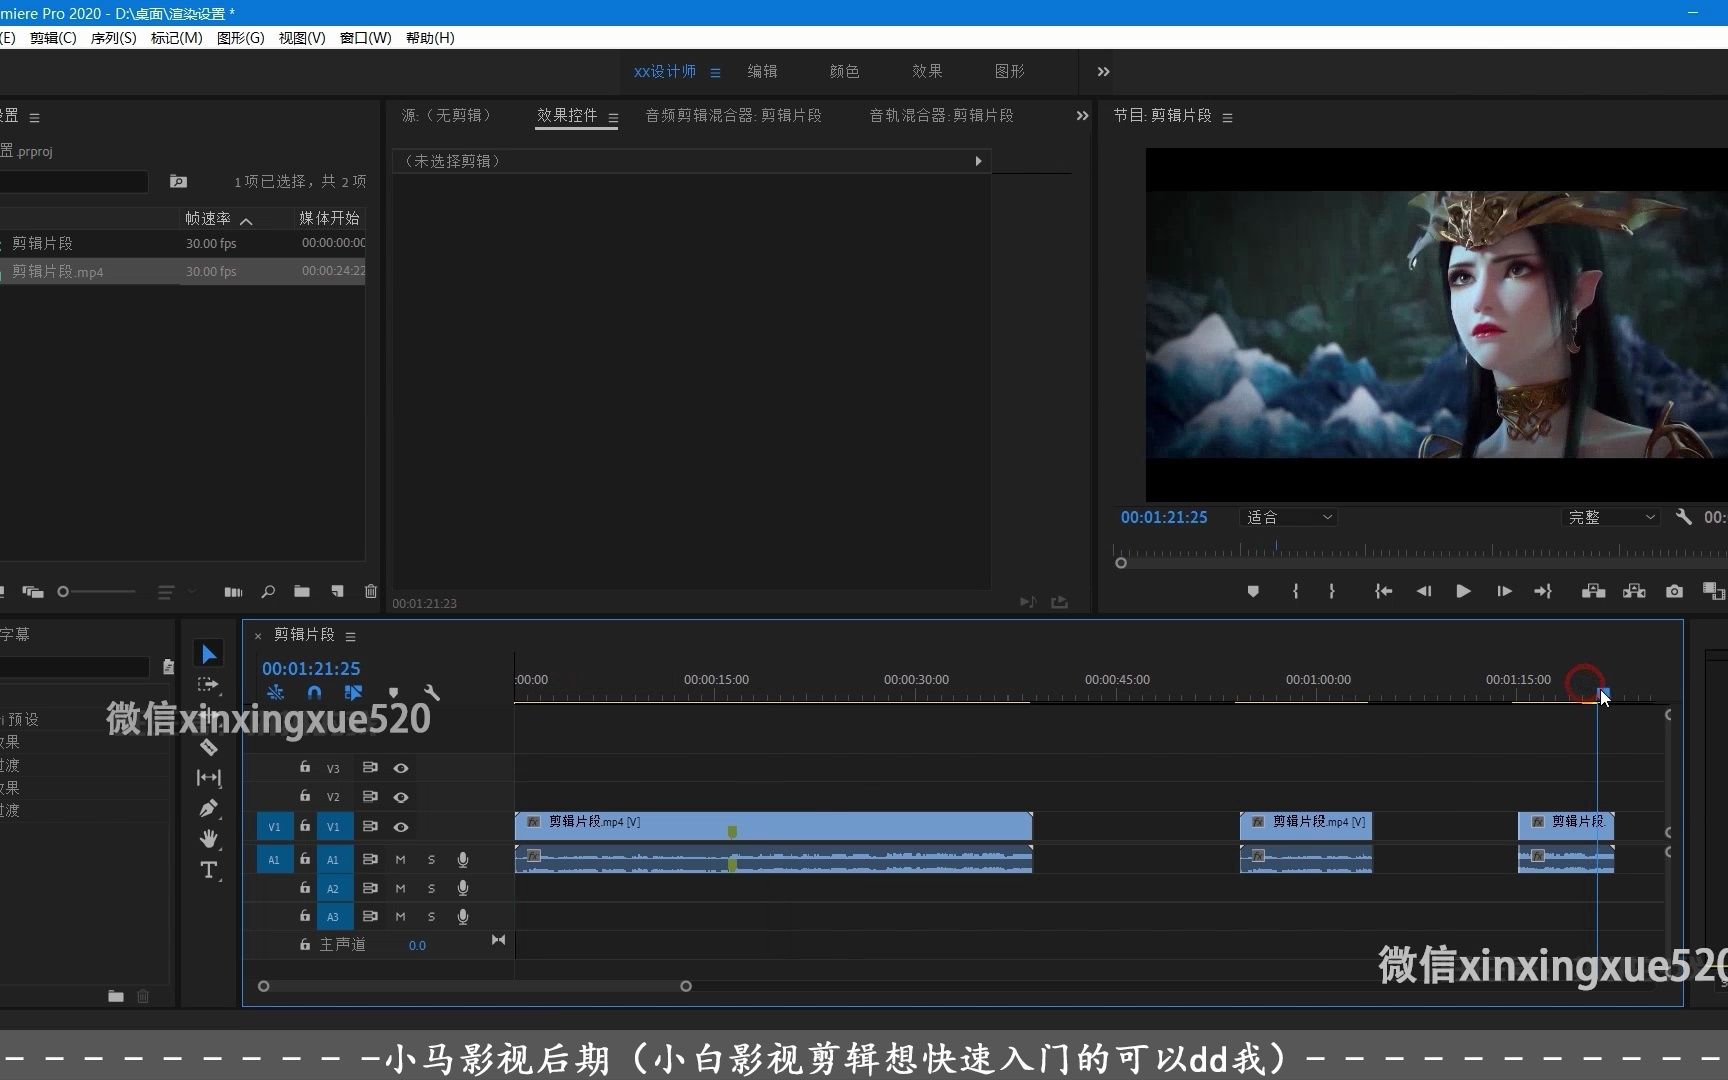Create new bin in project panel
The image size is (1728, 1080).
[x=301, y=591]
